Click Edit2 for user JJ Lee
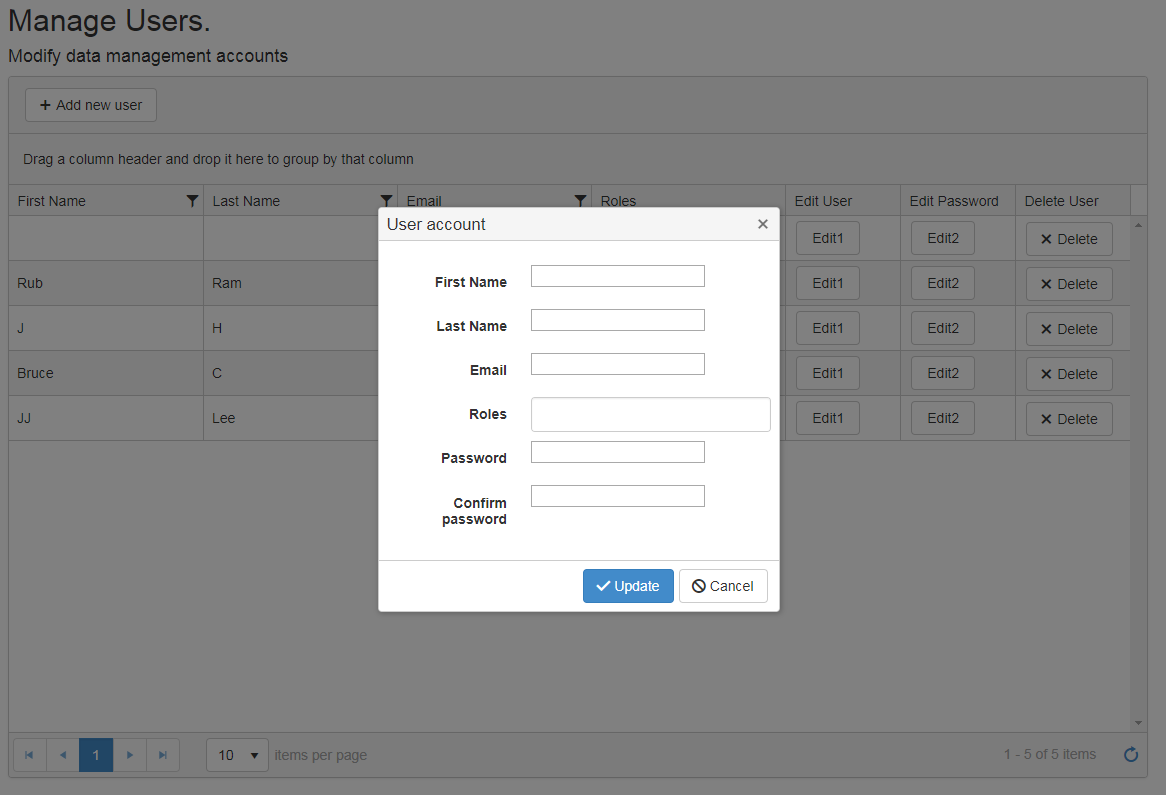Image resolution: width=1166 pixels, height=795 pixels. coord(942,418)
